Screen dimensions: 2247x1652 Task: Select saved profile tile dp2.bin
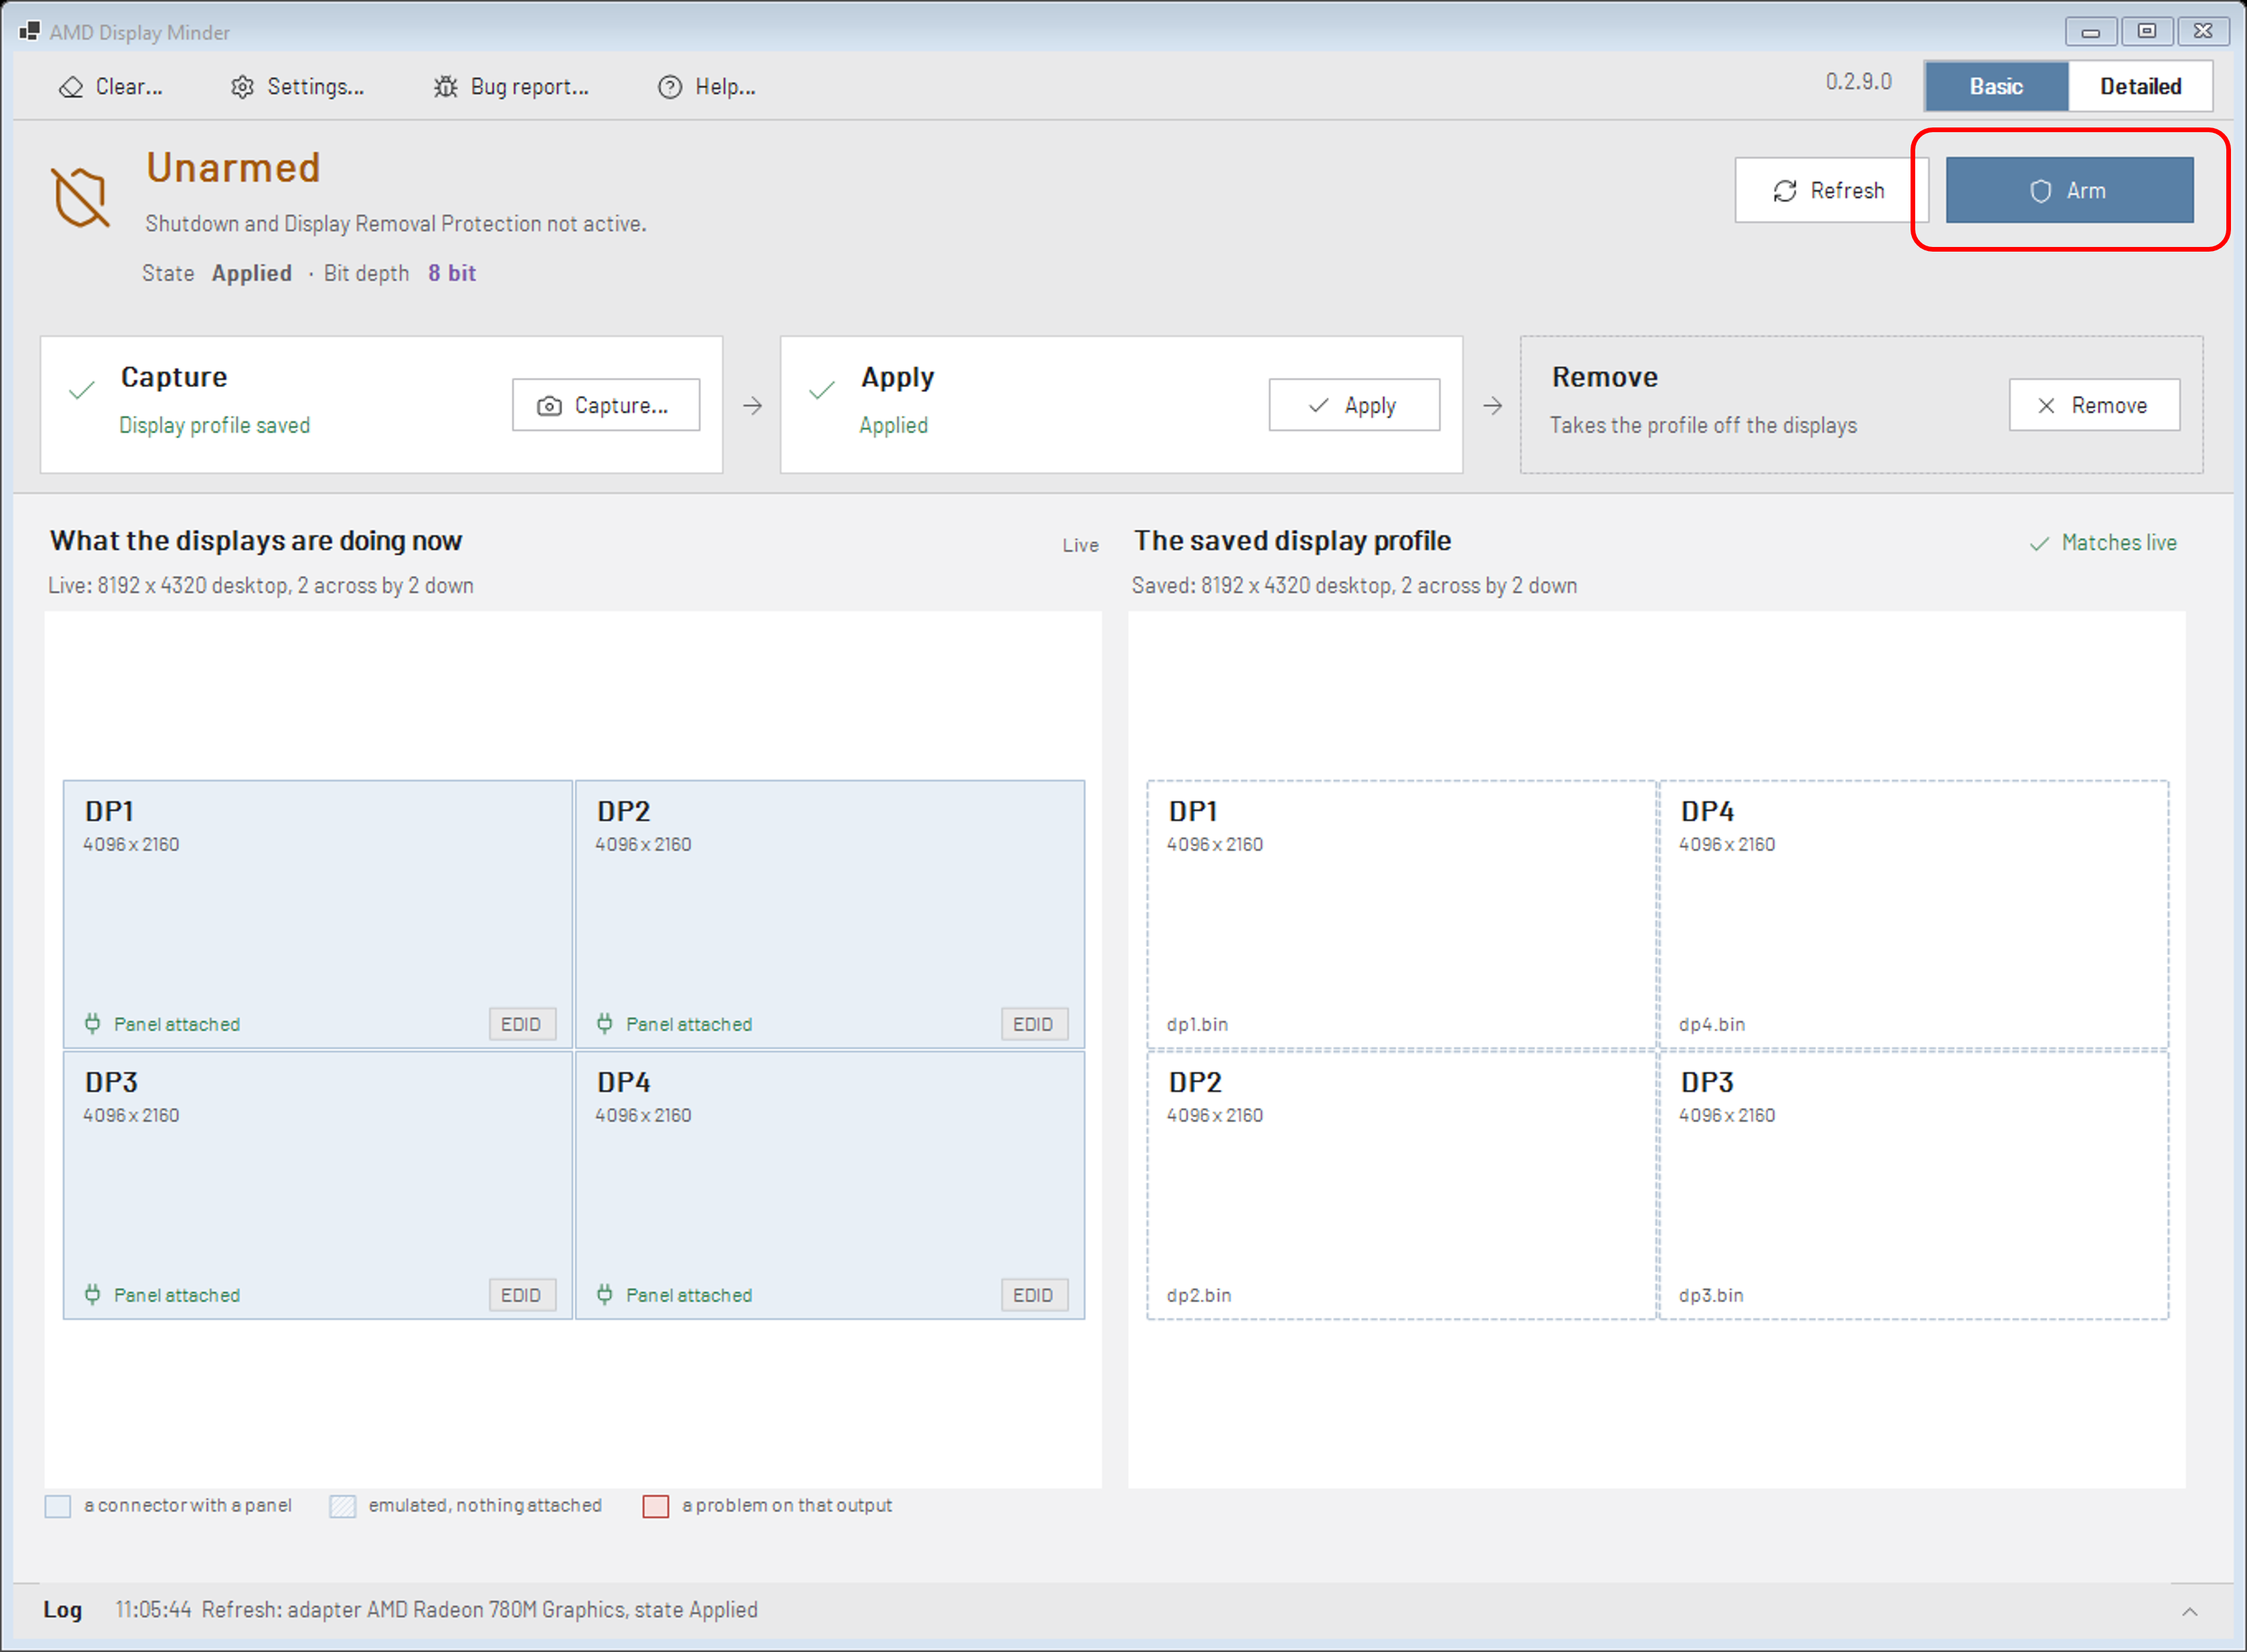[x=1401, y=1185]
